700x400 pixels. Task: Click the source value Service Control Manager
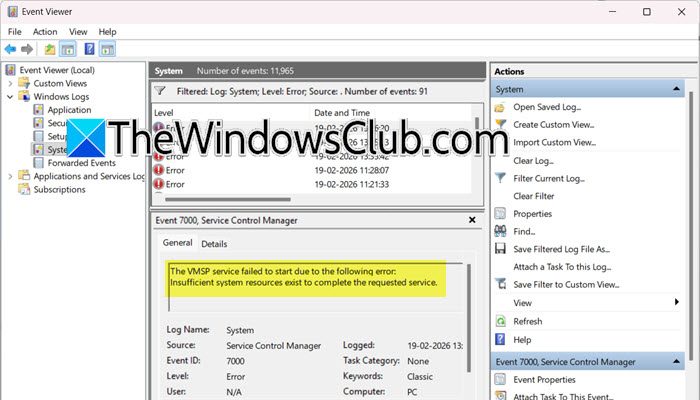[274, 346]
